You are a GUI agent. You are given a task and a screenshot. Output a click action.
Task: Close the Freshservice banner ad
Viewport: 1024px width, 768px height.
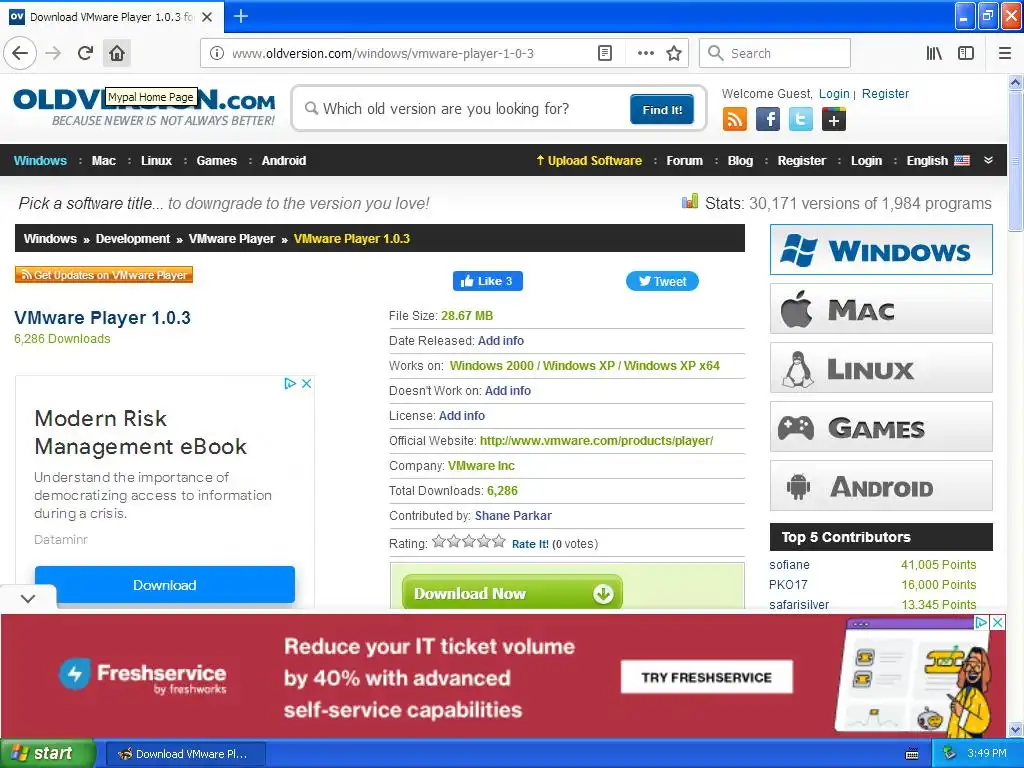tap(998, 622)
